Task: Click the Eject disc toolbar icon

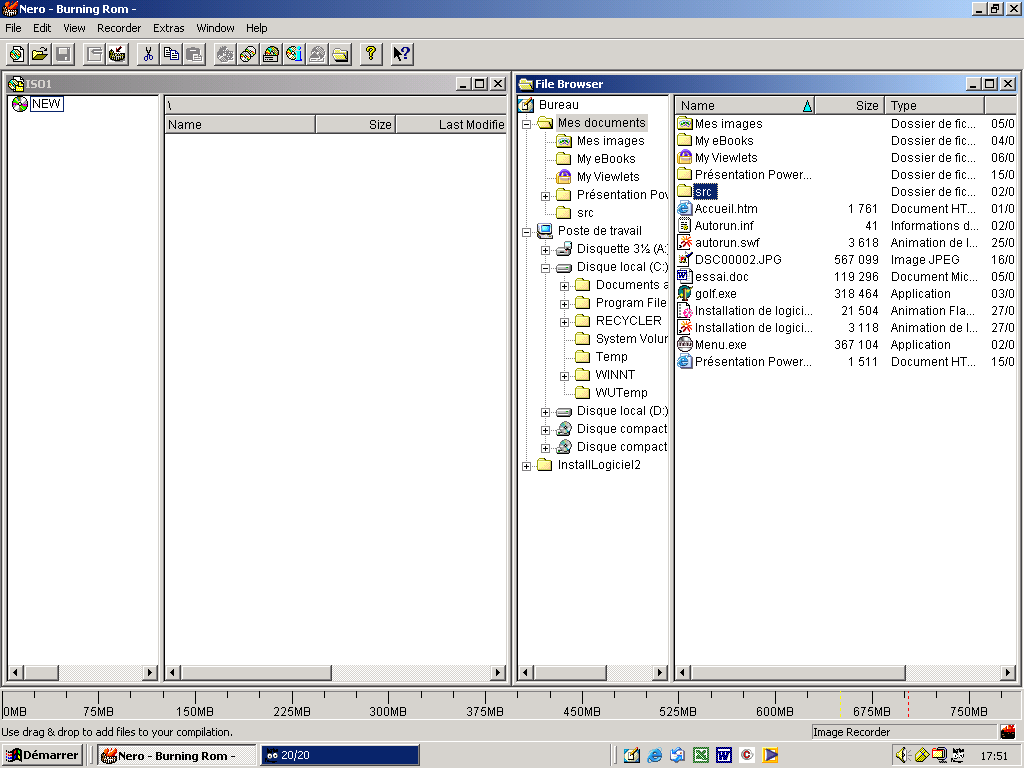Action: 317,54
